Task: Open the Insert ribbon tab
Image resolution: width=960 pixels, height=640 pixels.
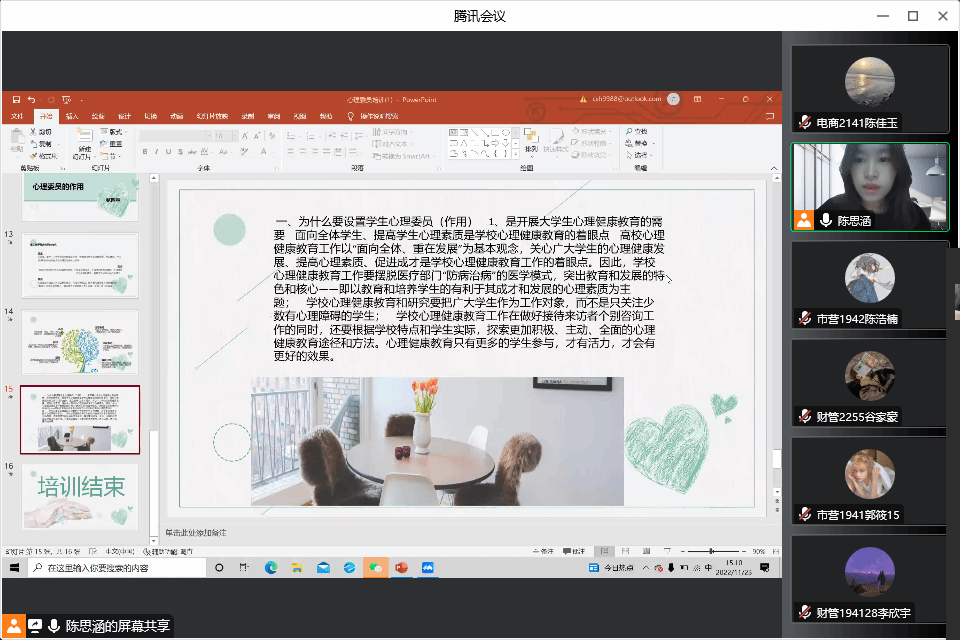Action: tap(72, 116)
